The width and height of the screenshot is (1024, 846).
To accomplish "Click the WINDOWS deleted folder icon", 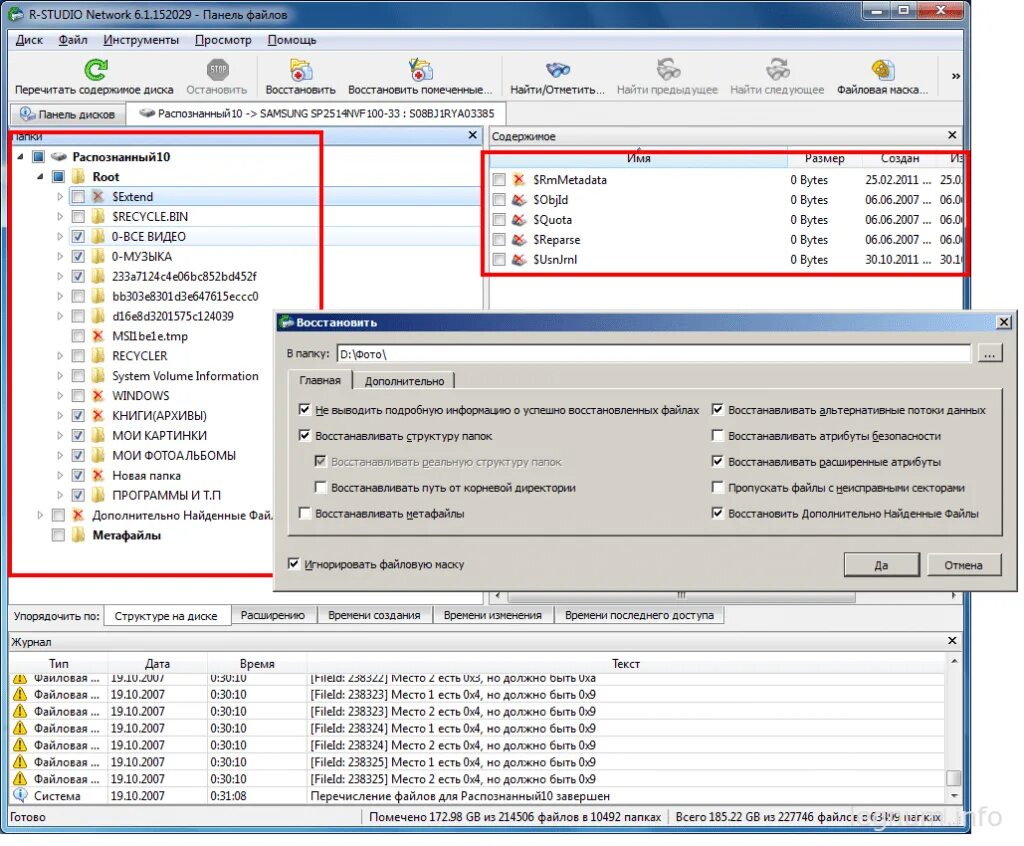I will (98, 395).
